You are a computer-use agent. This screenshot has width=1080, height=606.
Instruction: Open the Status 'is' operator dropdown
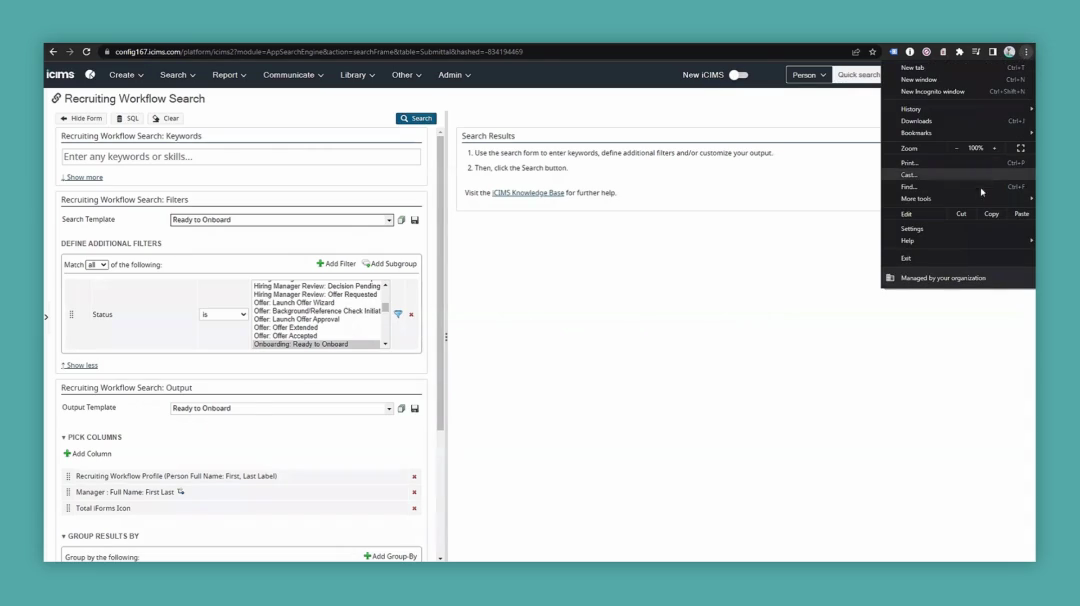point(223,314)
